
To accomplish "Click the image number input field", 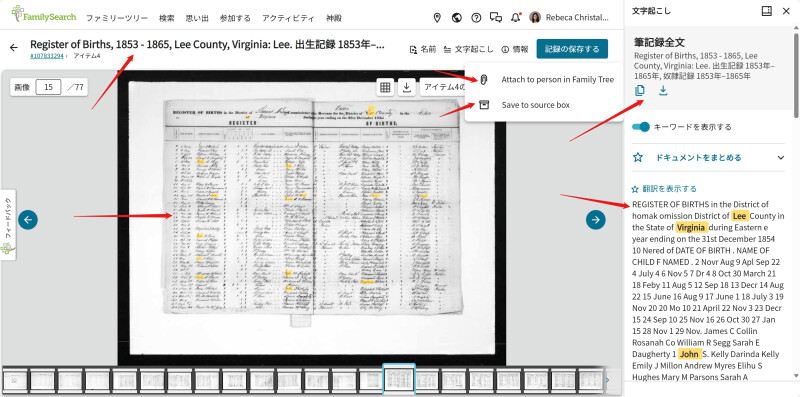I will [x=48, y=87].
